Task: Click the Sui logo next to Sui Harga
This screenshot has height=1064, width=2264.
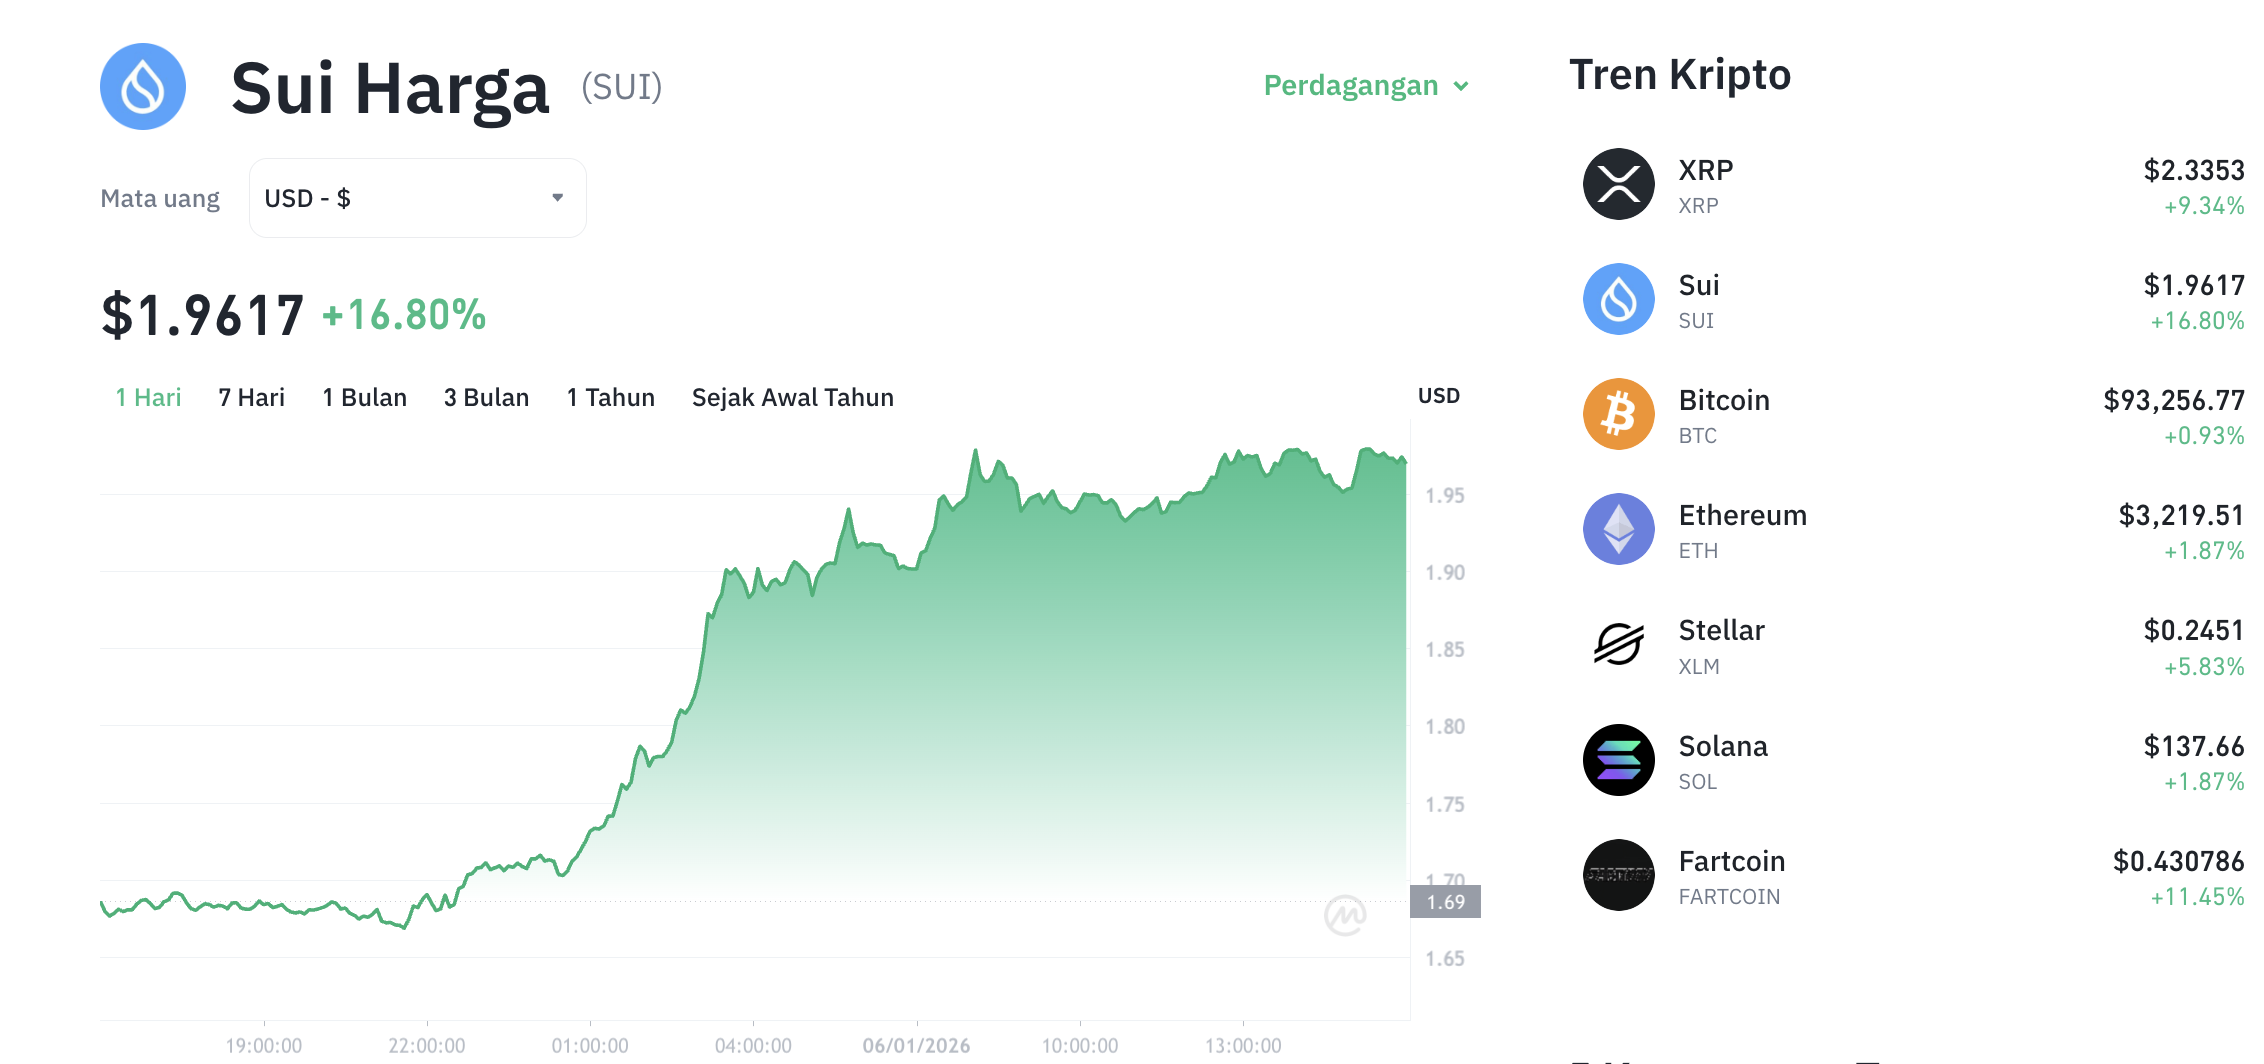Action: pos(143,87)
